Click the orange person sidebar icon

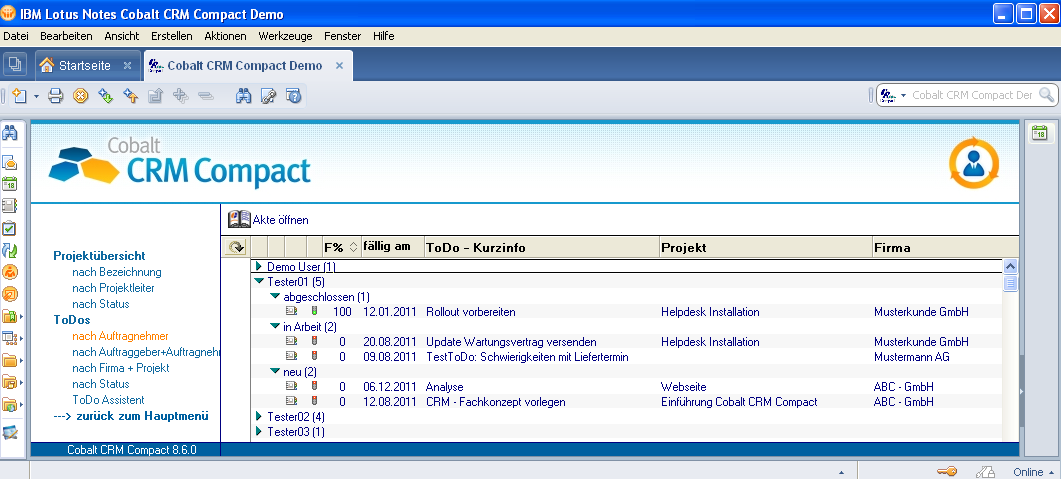click(9, 272)
